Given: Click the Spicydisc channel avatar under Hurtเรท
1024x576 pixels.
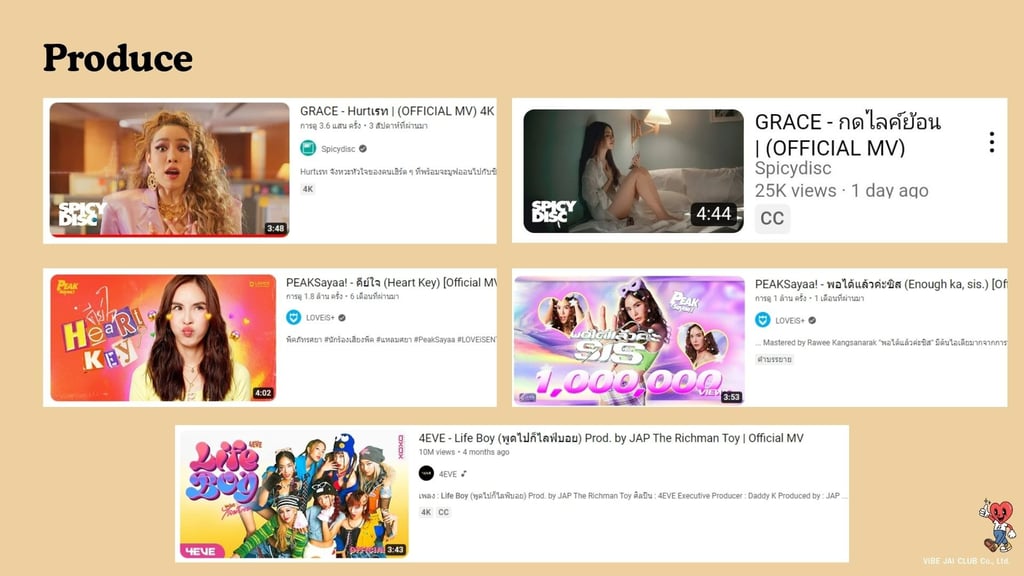Looking at the screenshot, I should coord(308,148).
